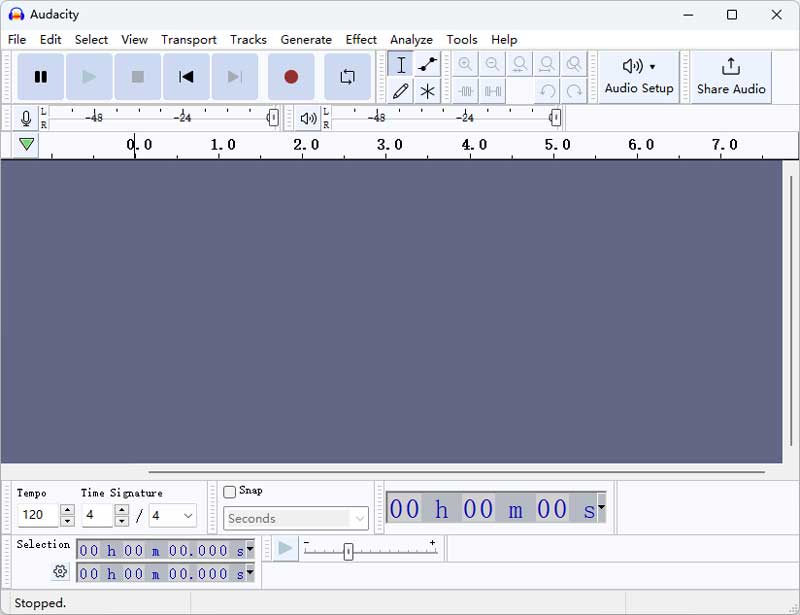Screen dimensions: 800x615
Task: Open the Effect menu
Action: point(360,39)
